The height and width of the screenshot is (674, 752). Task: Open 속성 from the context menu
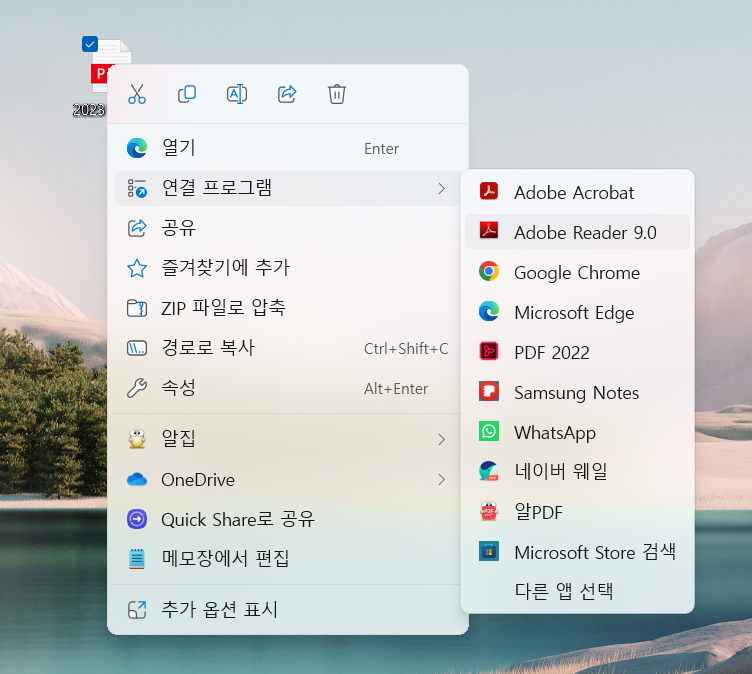[287, 388]
